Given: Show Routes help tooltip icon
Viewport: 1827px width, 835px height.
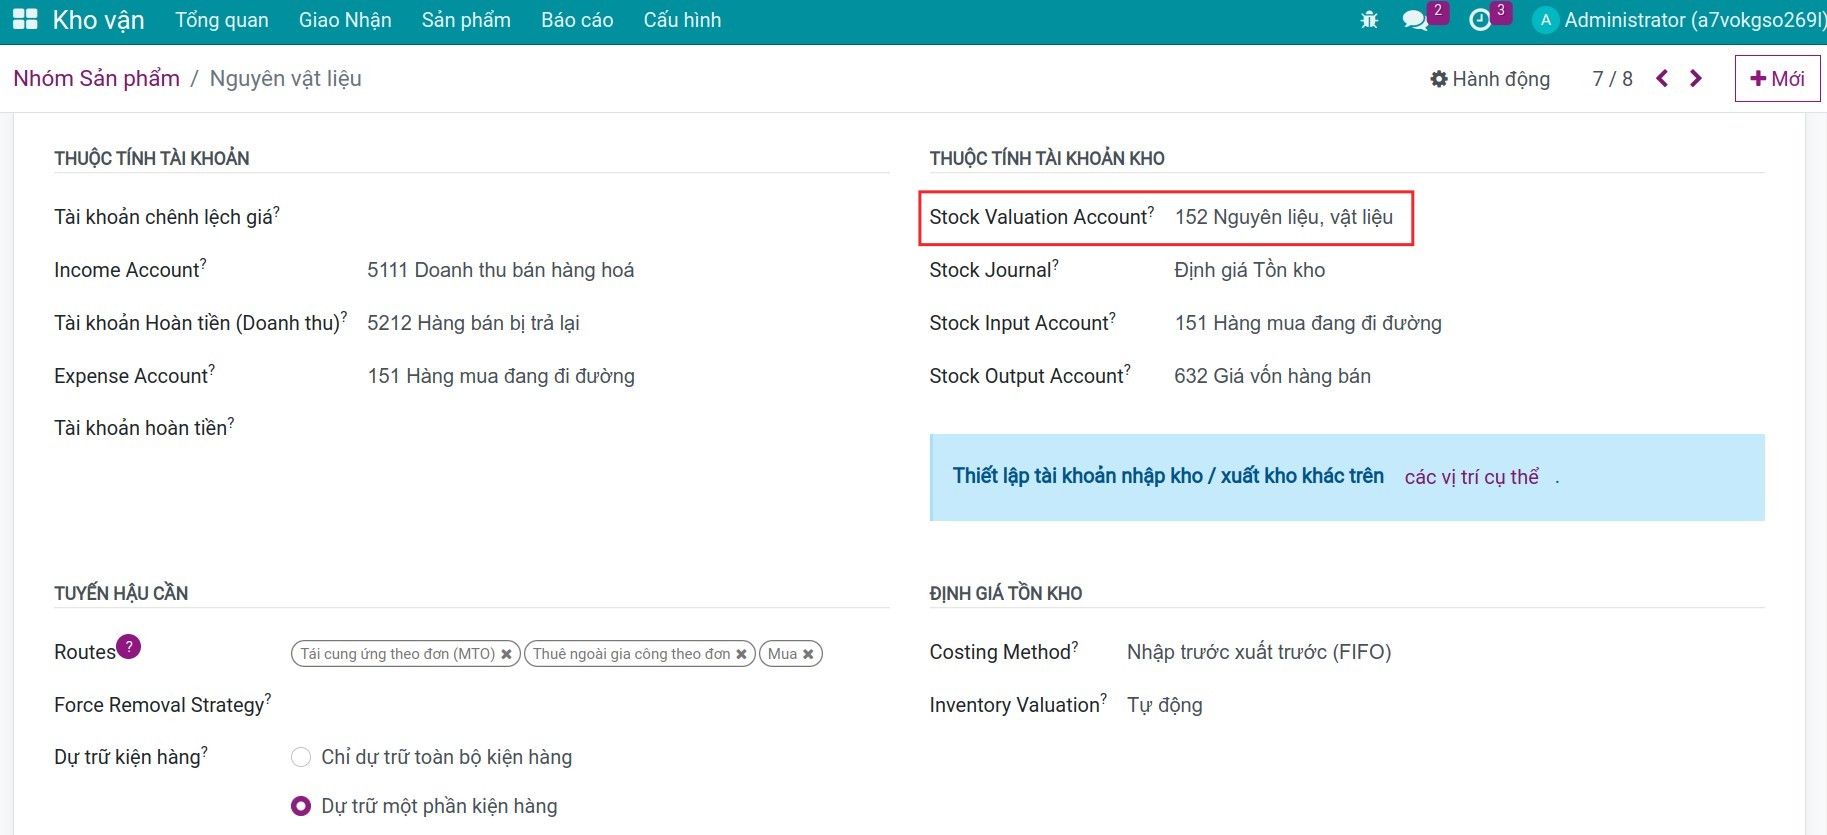Looking at the screenshot, I should pos(129,647).
